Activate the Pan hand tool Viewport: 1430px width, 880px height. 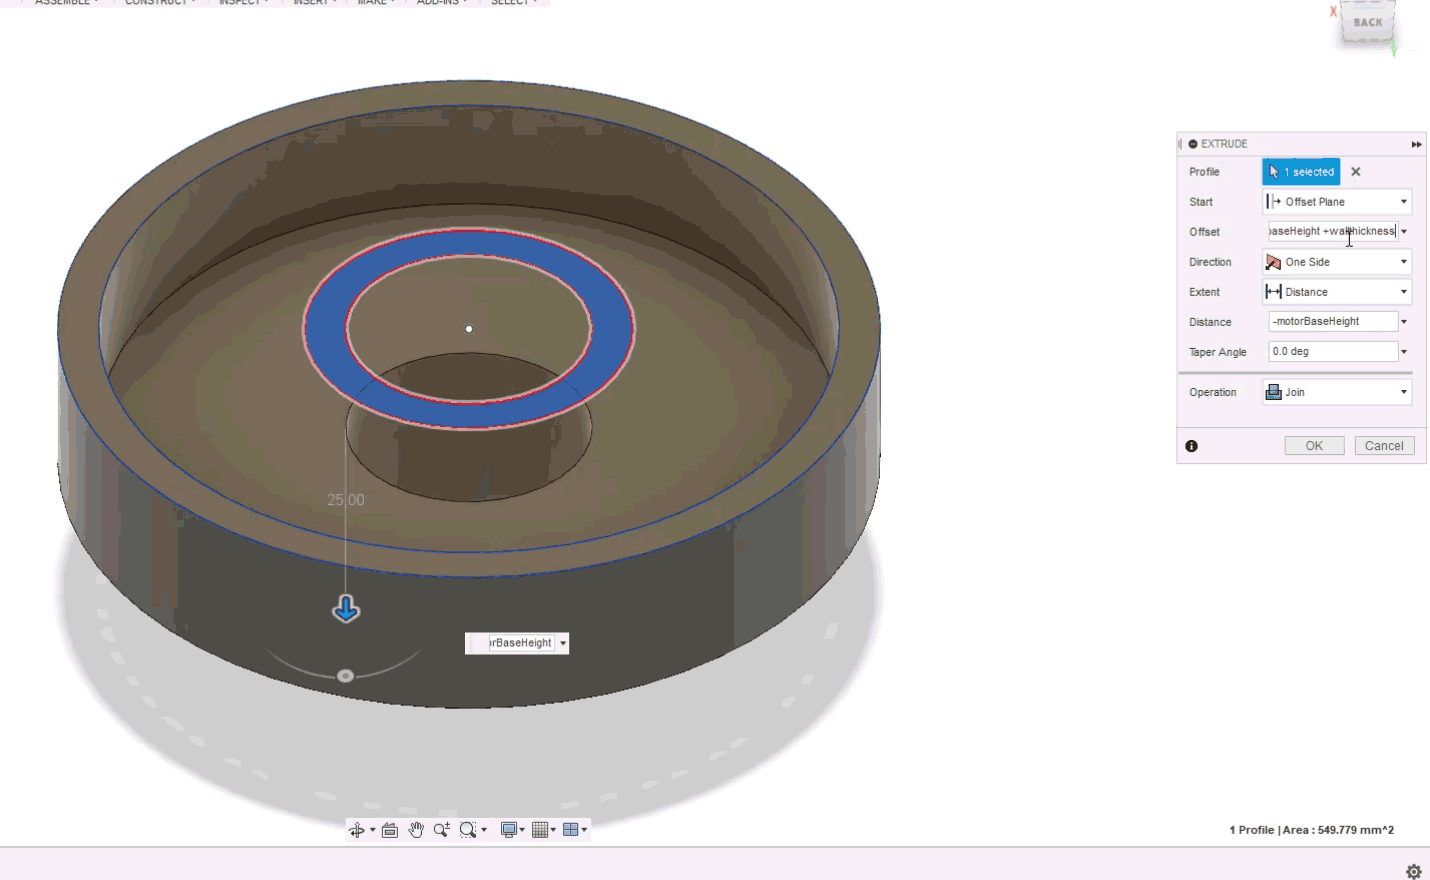[416, 830]
